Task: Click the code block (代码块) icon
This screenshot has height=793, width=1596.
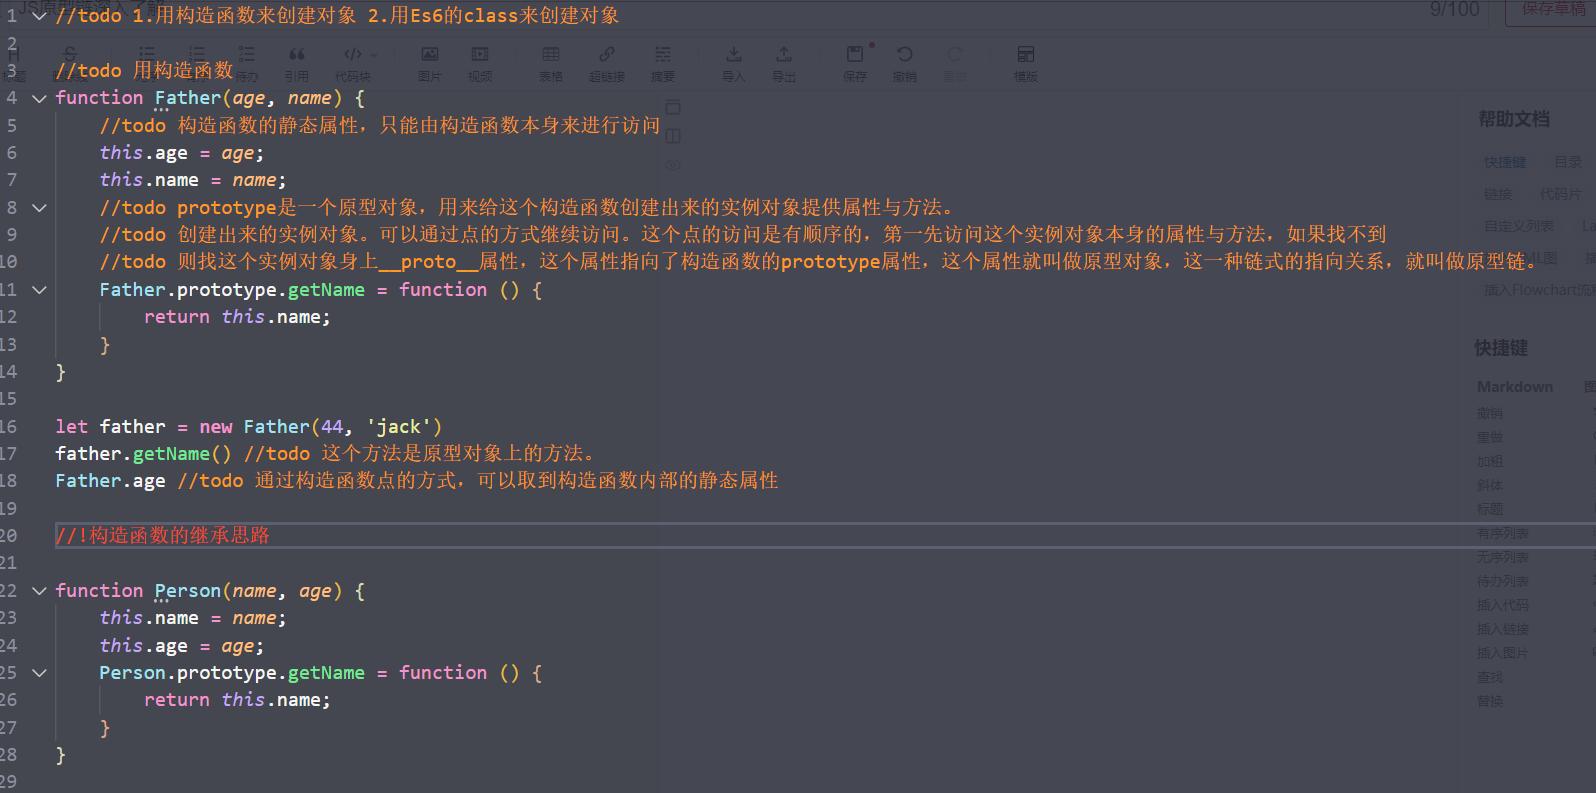Action: (x=352, y=54)
